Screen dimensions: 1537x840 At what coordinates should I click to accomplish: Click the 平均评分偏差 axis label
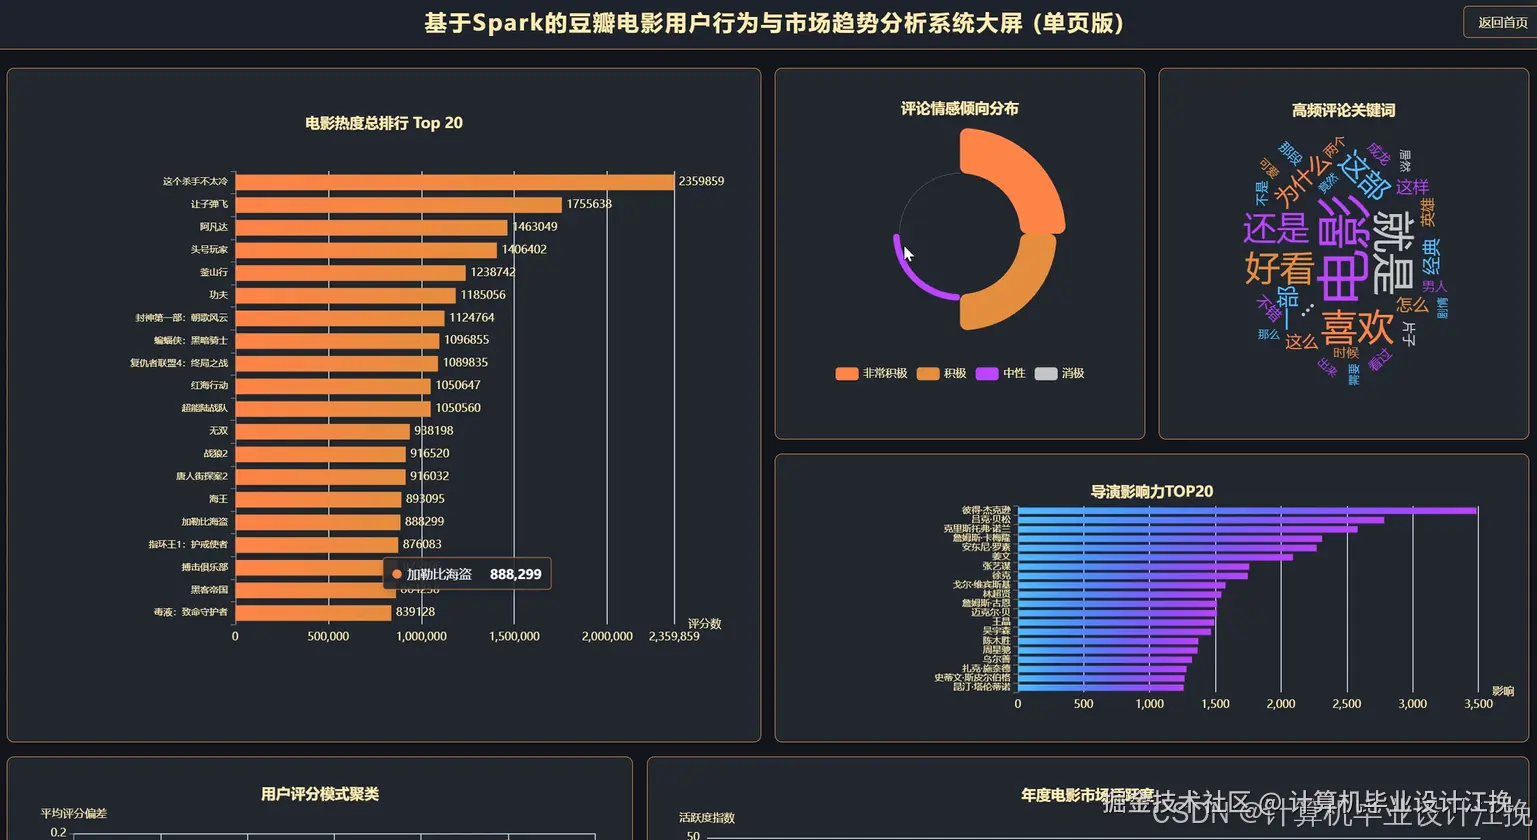(73, 814)
